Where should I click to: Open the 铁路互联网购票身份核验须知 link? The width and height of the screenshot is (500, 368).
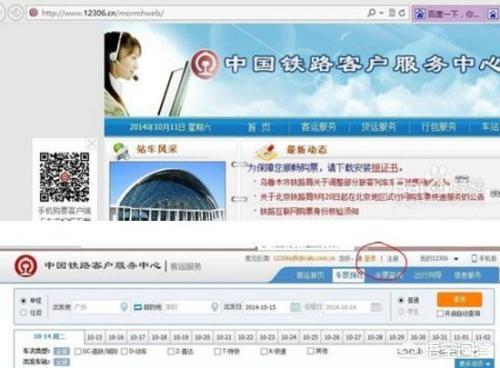(x=309, y=211)
